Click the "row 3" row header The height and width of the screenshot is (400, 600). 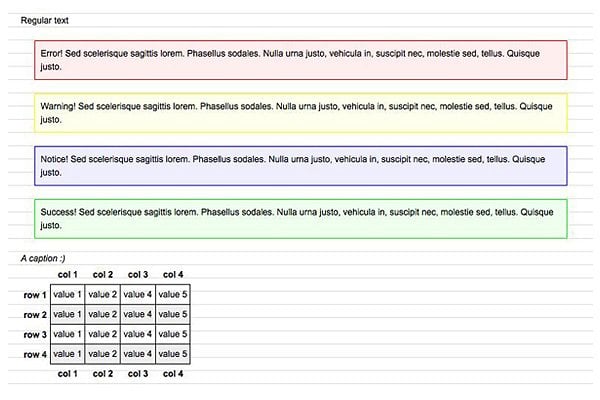[35, 334]
